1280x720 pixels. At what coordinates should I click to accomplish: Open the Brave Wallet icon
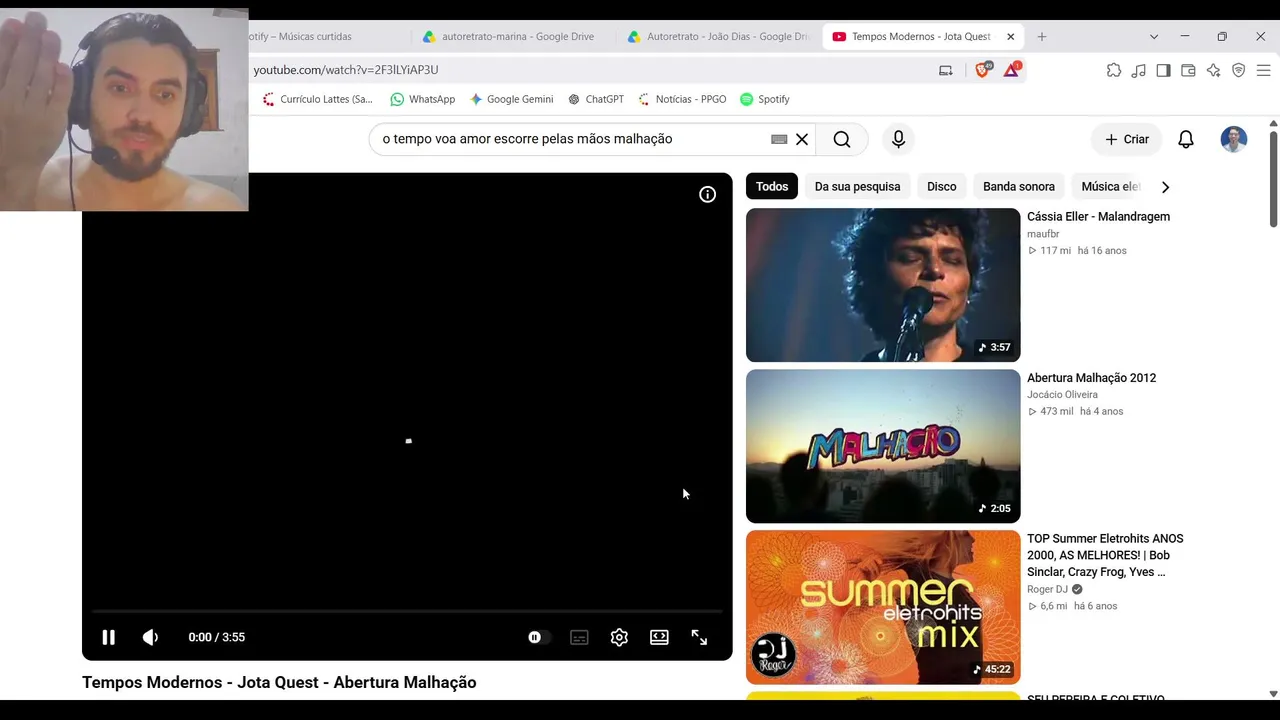click(x=1188, y=70)
